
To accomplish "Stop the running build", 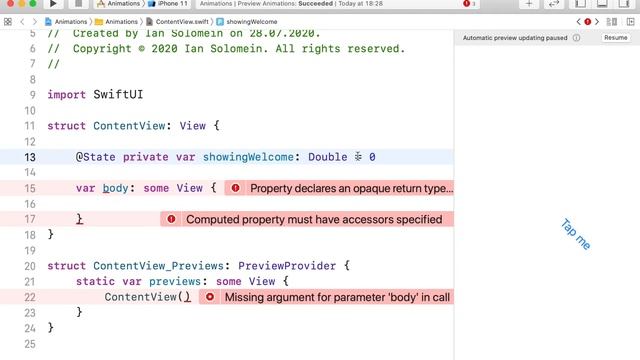I will [x=78, y=4].
